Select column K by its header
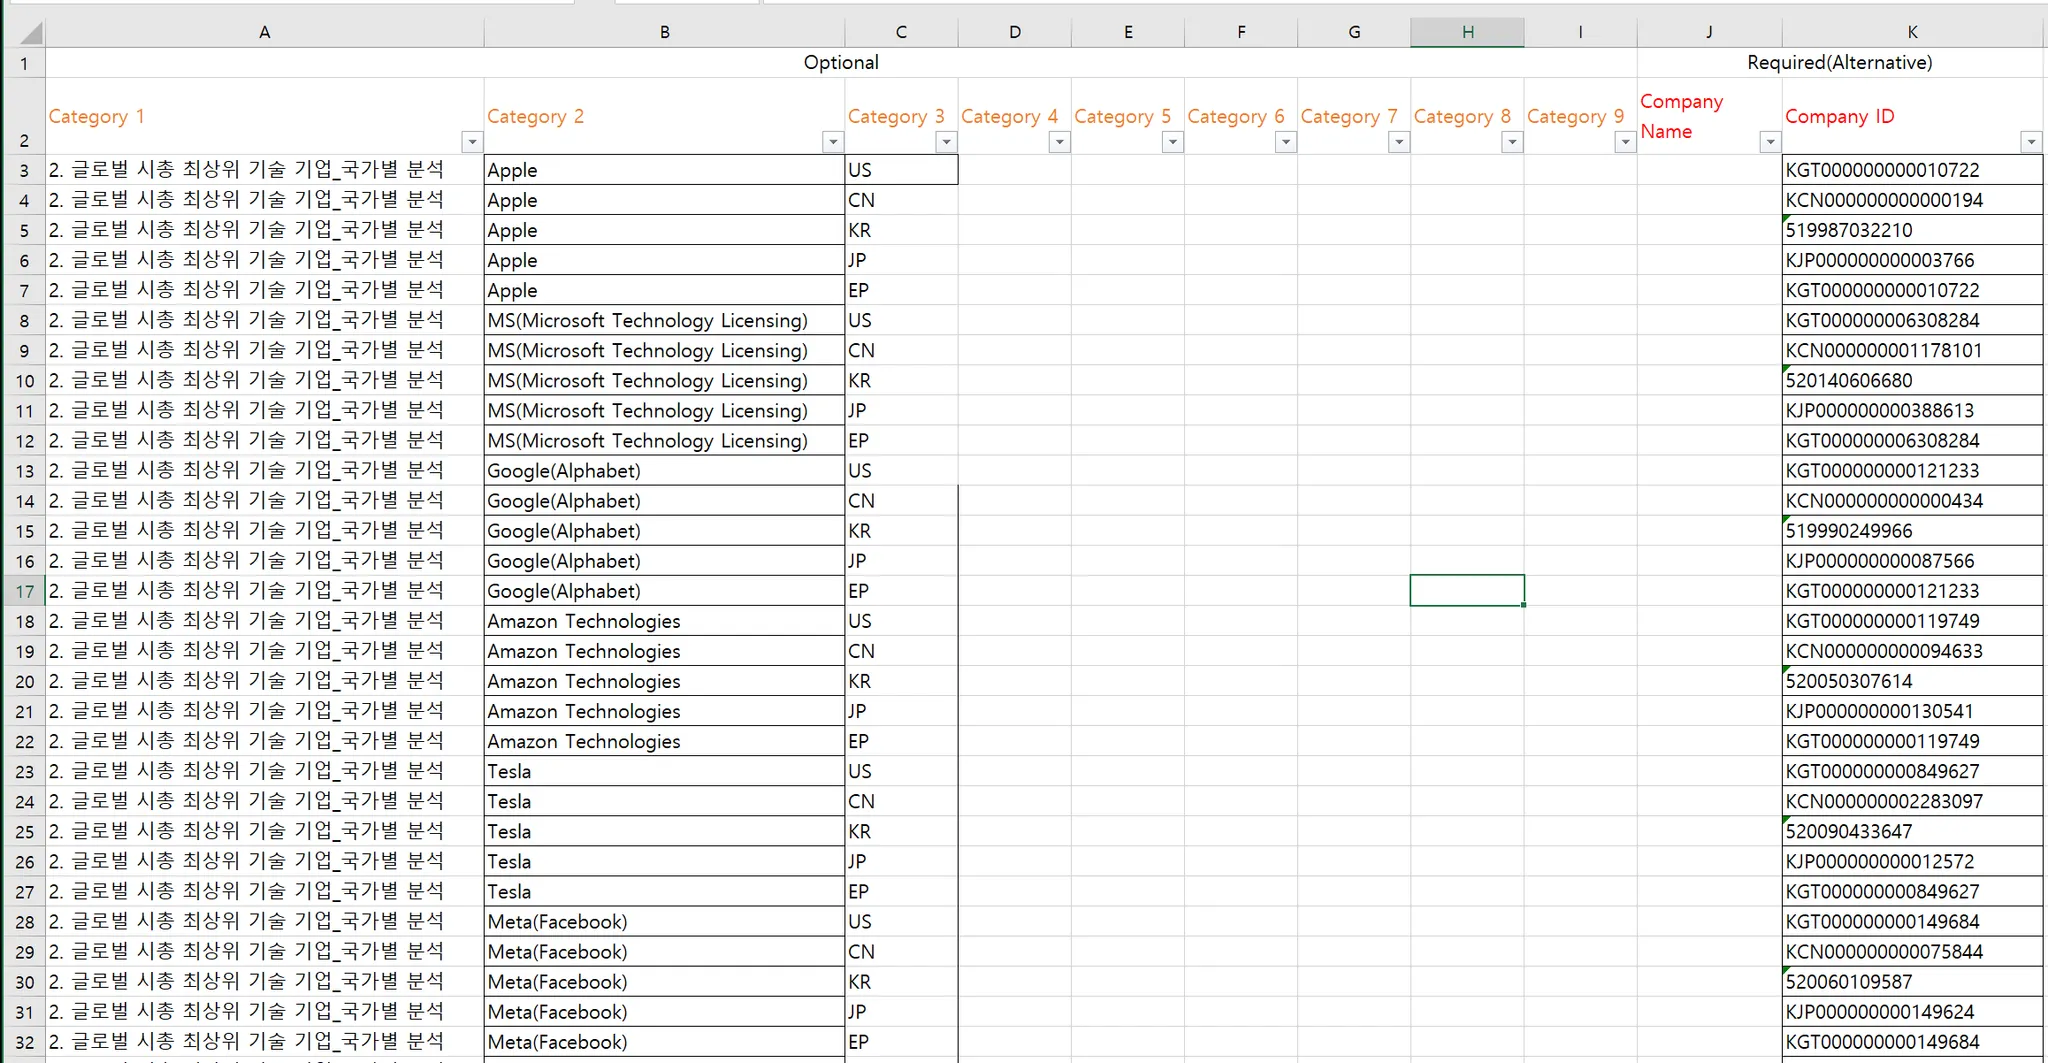Screen dimensions: 2048x1063 1913,33
